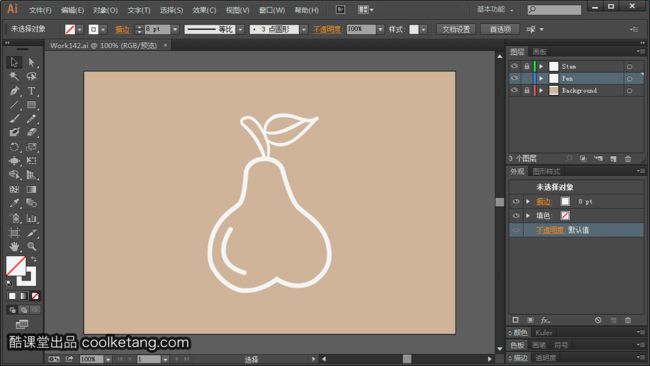The image size is (650, 366).
Task: Open the zoom level dropdown
Action: tap(108, 359)
